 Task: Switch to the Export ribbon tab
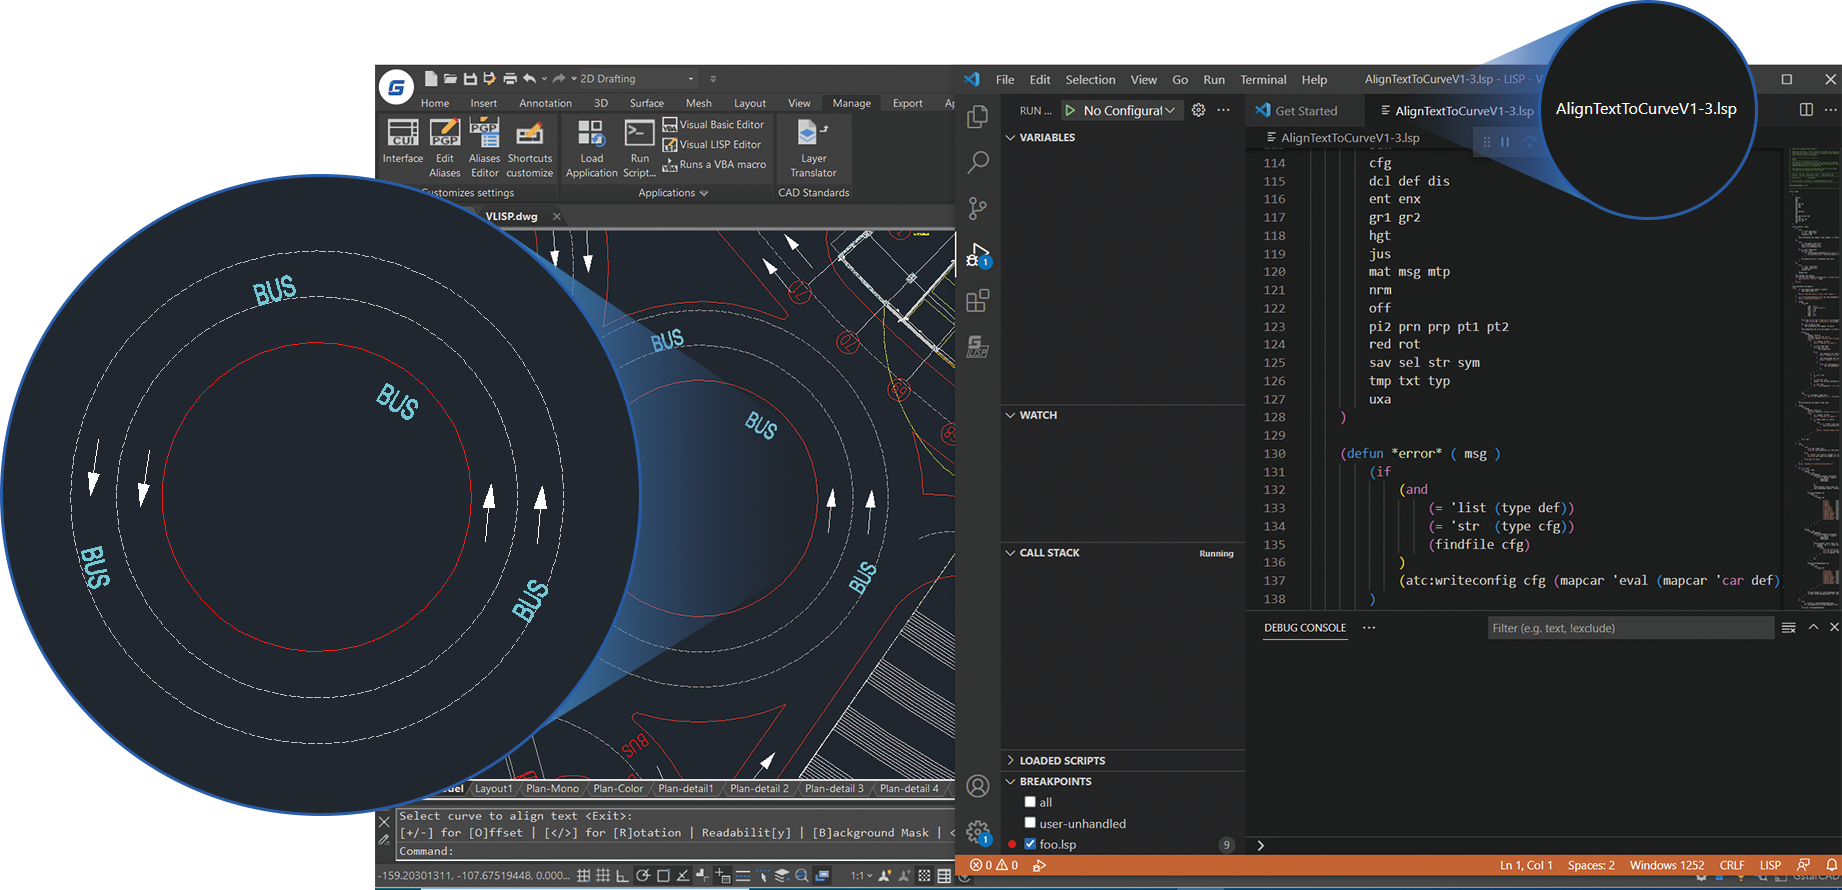click(908, 103)
